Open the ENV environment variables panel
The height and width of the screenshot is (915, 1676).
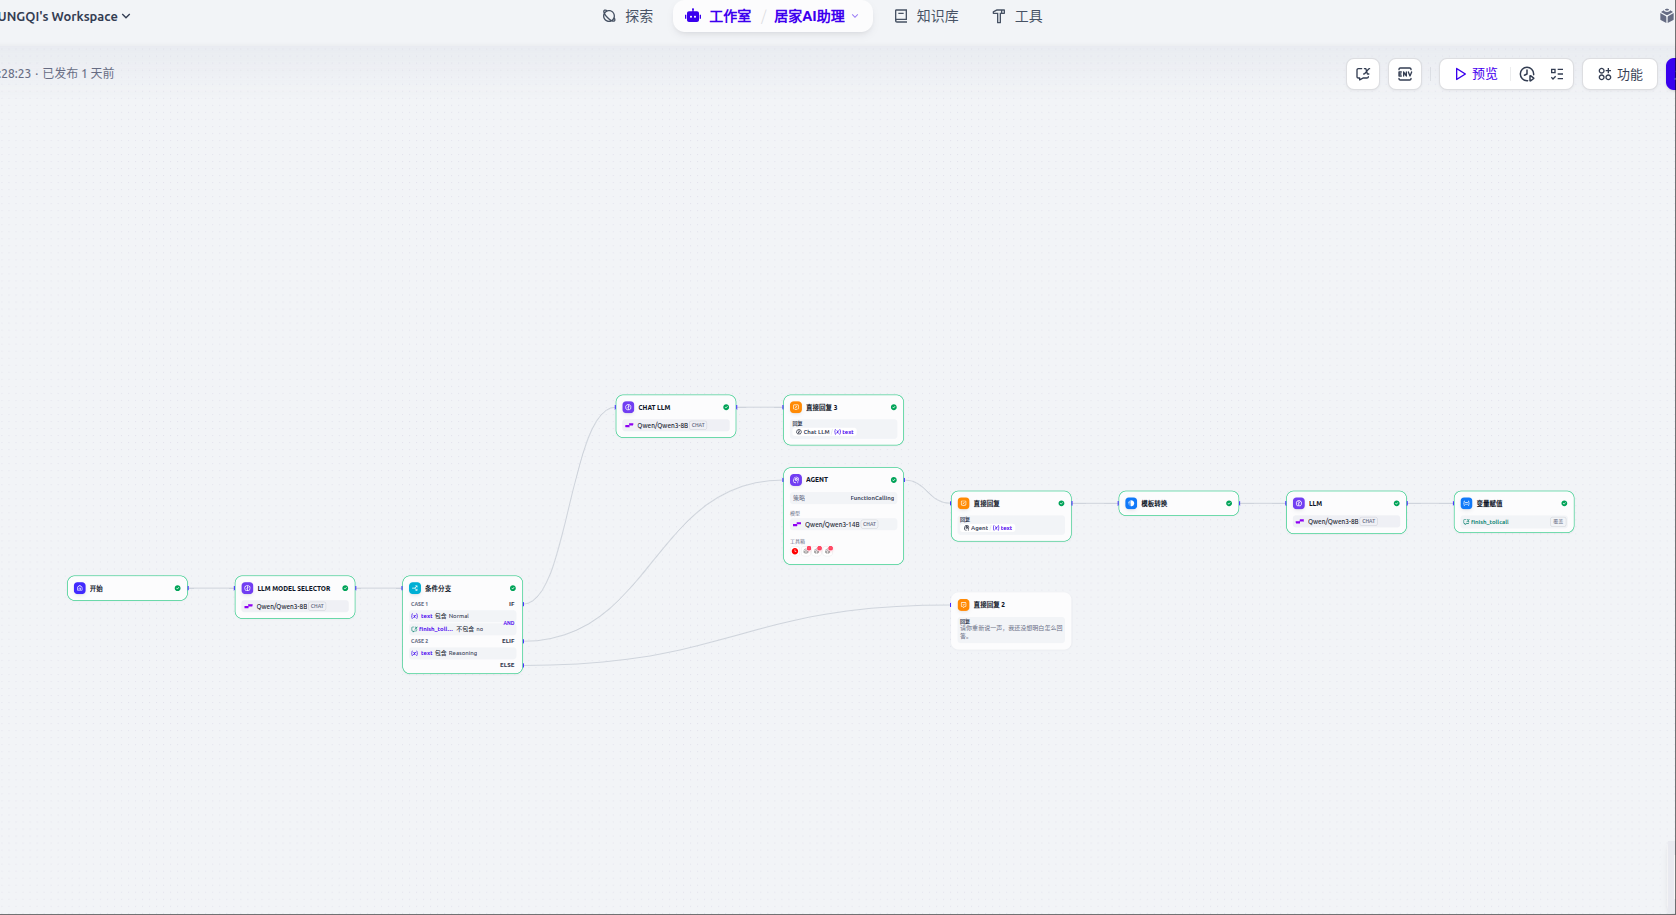pyautogui.click(x=1405, y=74)
